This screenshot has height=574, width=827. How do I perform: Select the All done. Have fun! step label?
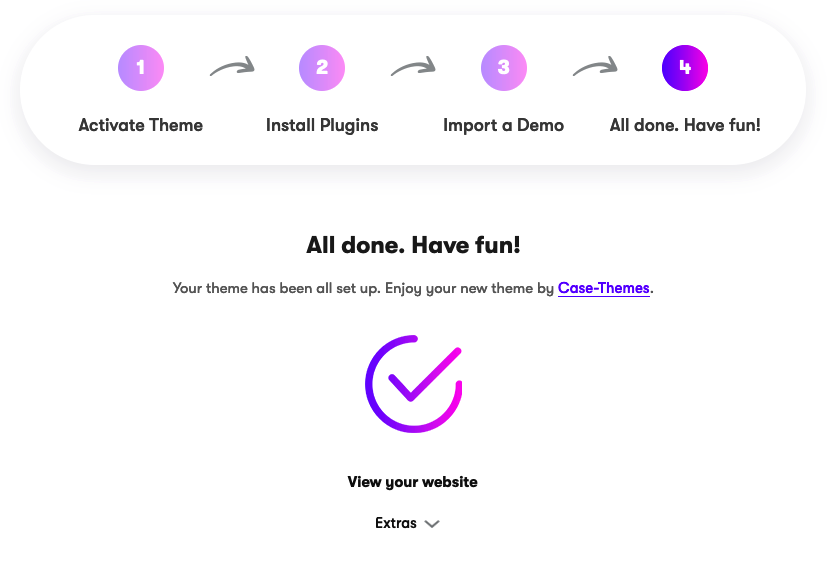click(x=685, y=125)
